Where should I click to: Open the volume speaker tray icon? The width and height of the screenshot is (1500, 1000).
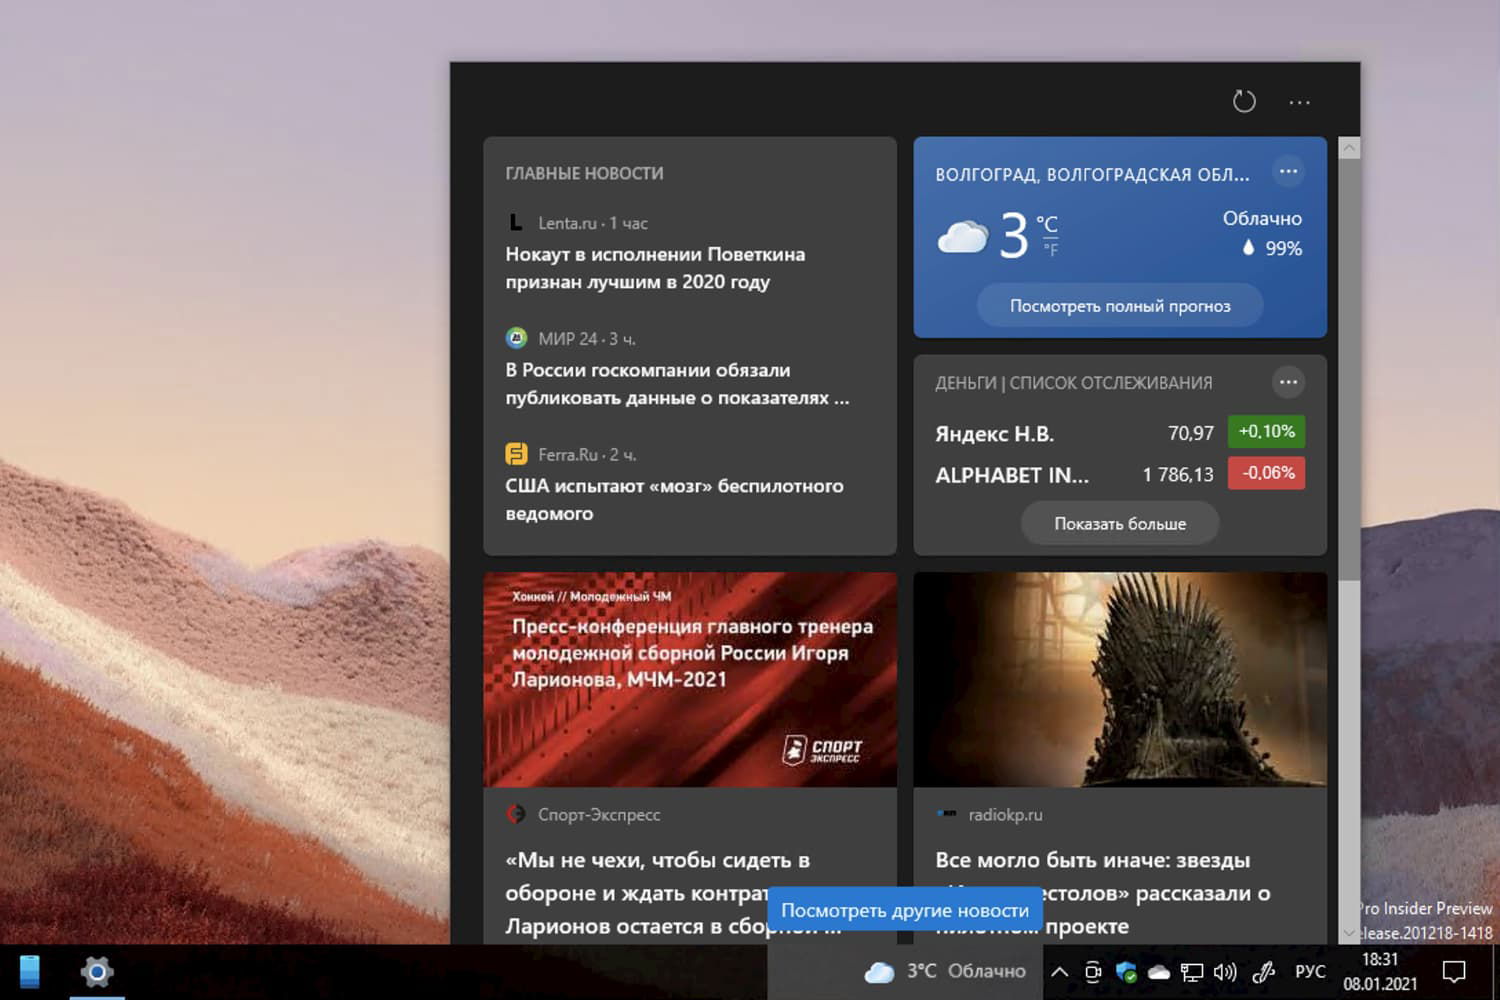pos(1224,972)
